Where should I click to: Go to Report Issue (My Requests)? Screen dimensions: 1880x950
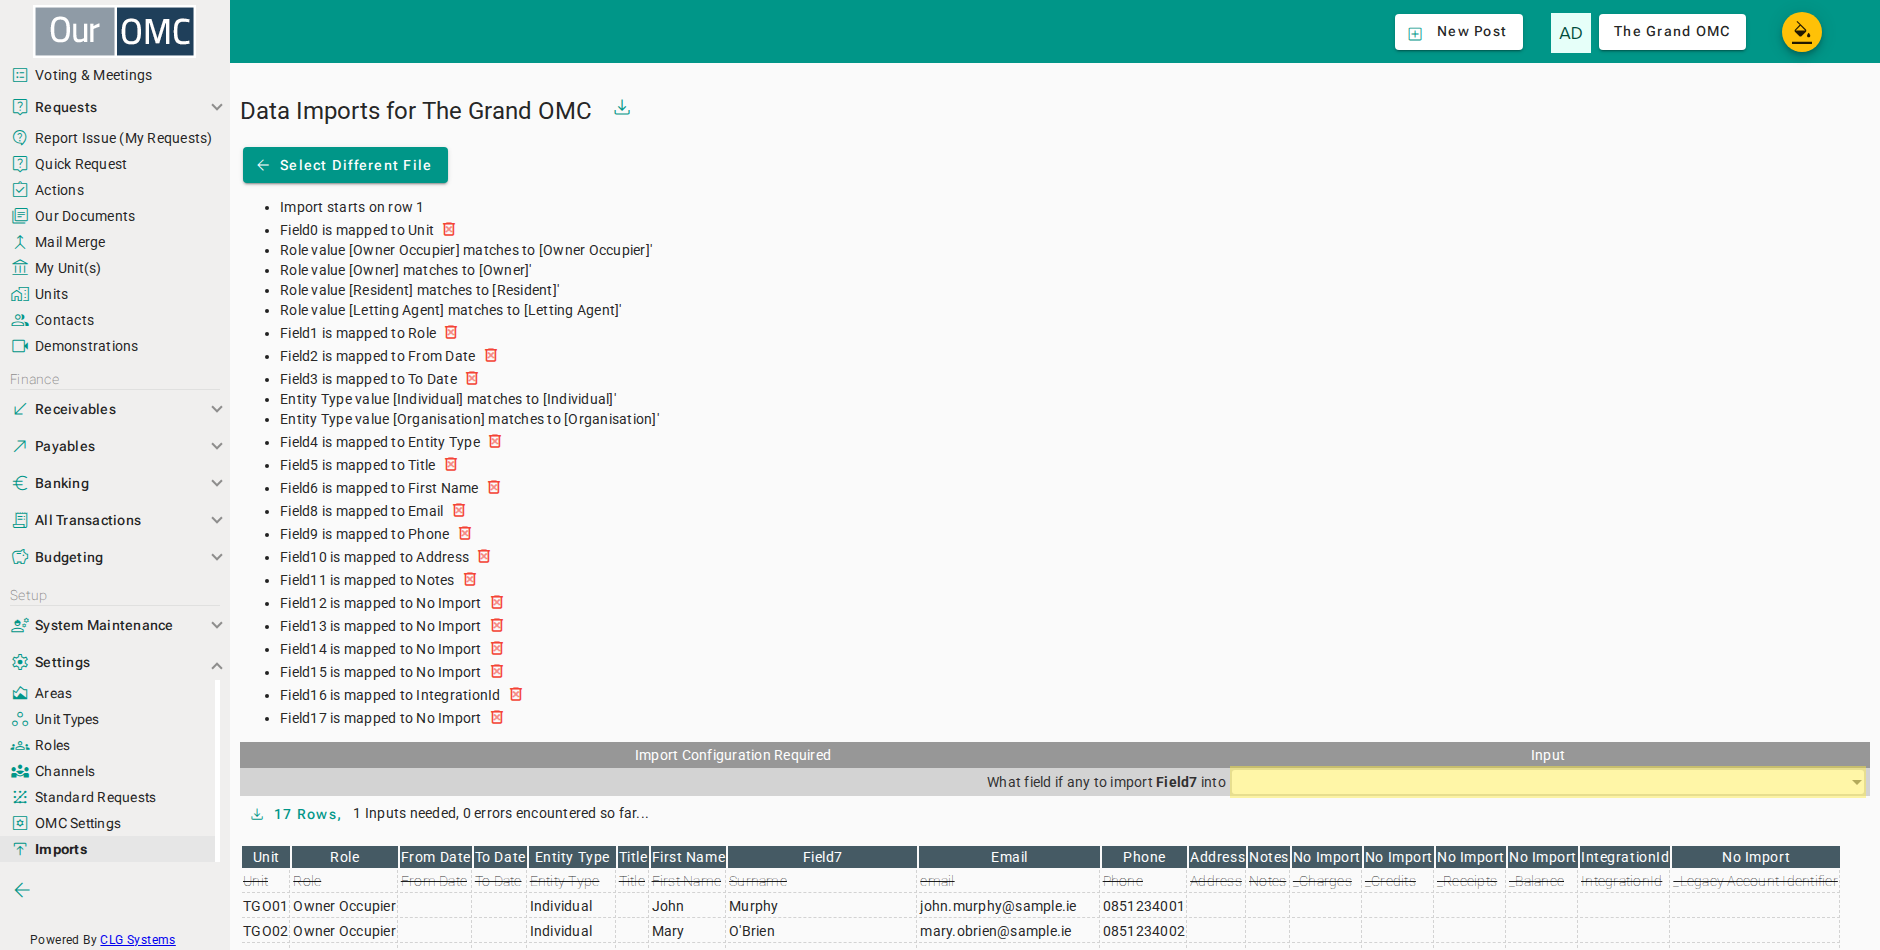123,138
